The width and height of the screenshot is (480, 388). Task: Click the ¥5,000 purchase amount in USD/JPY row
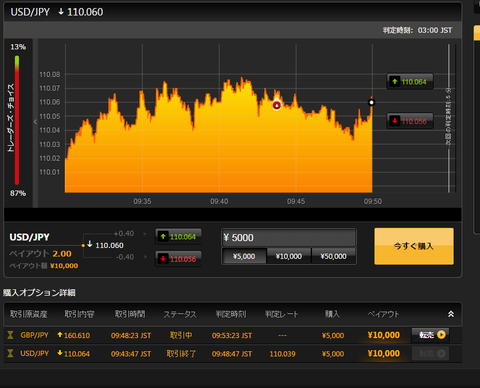point(333,354)
